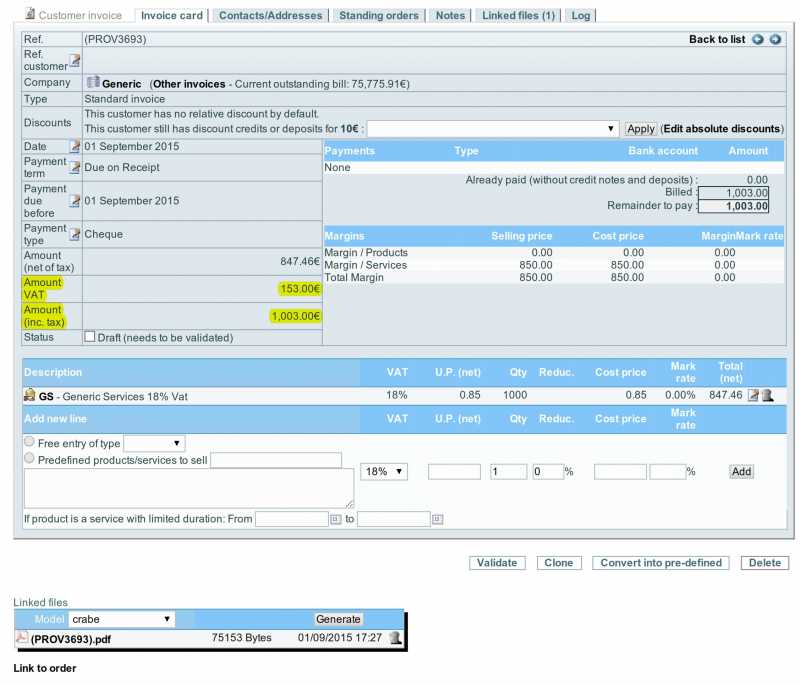Edit the Payment type pencil icon
Viewport: 800px width, 685px height.
click(x=75, y=234)
